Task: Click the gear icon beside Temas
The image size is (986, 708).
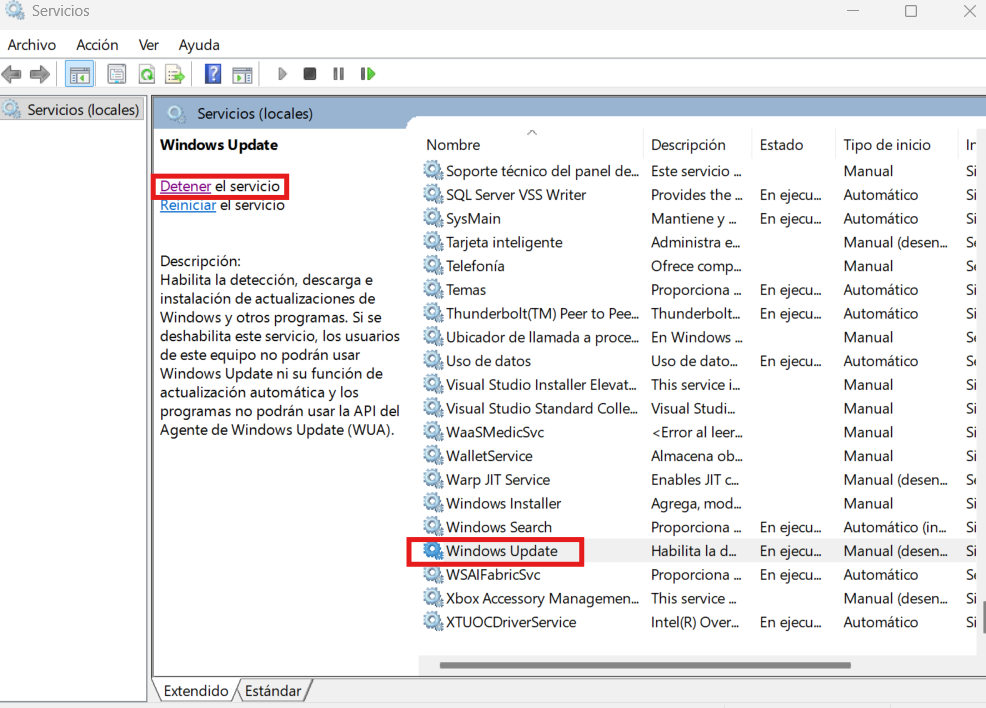Action: [x=433, y=289]
